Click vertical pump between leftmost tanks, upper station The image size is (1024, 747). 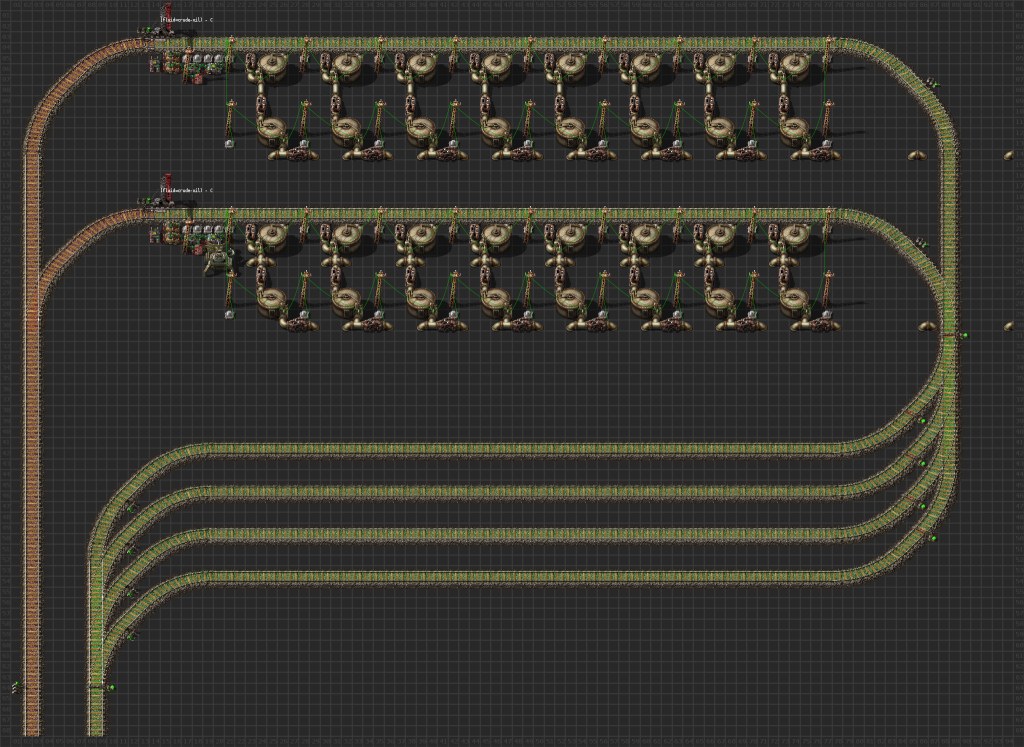(x=261, y=103)
